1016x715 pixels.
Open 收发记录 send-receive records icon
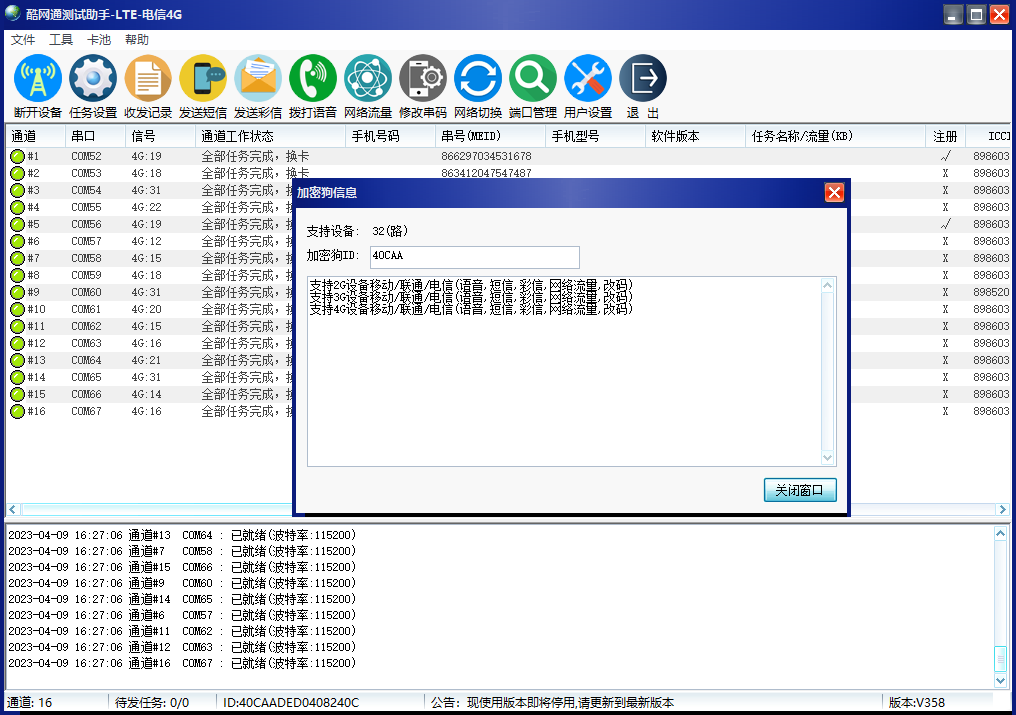tap(148, 78)
